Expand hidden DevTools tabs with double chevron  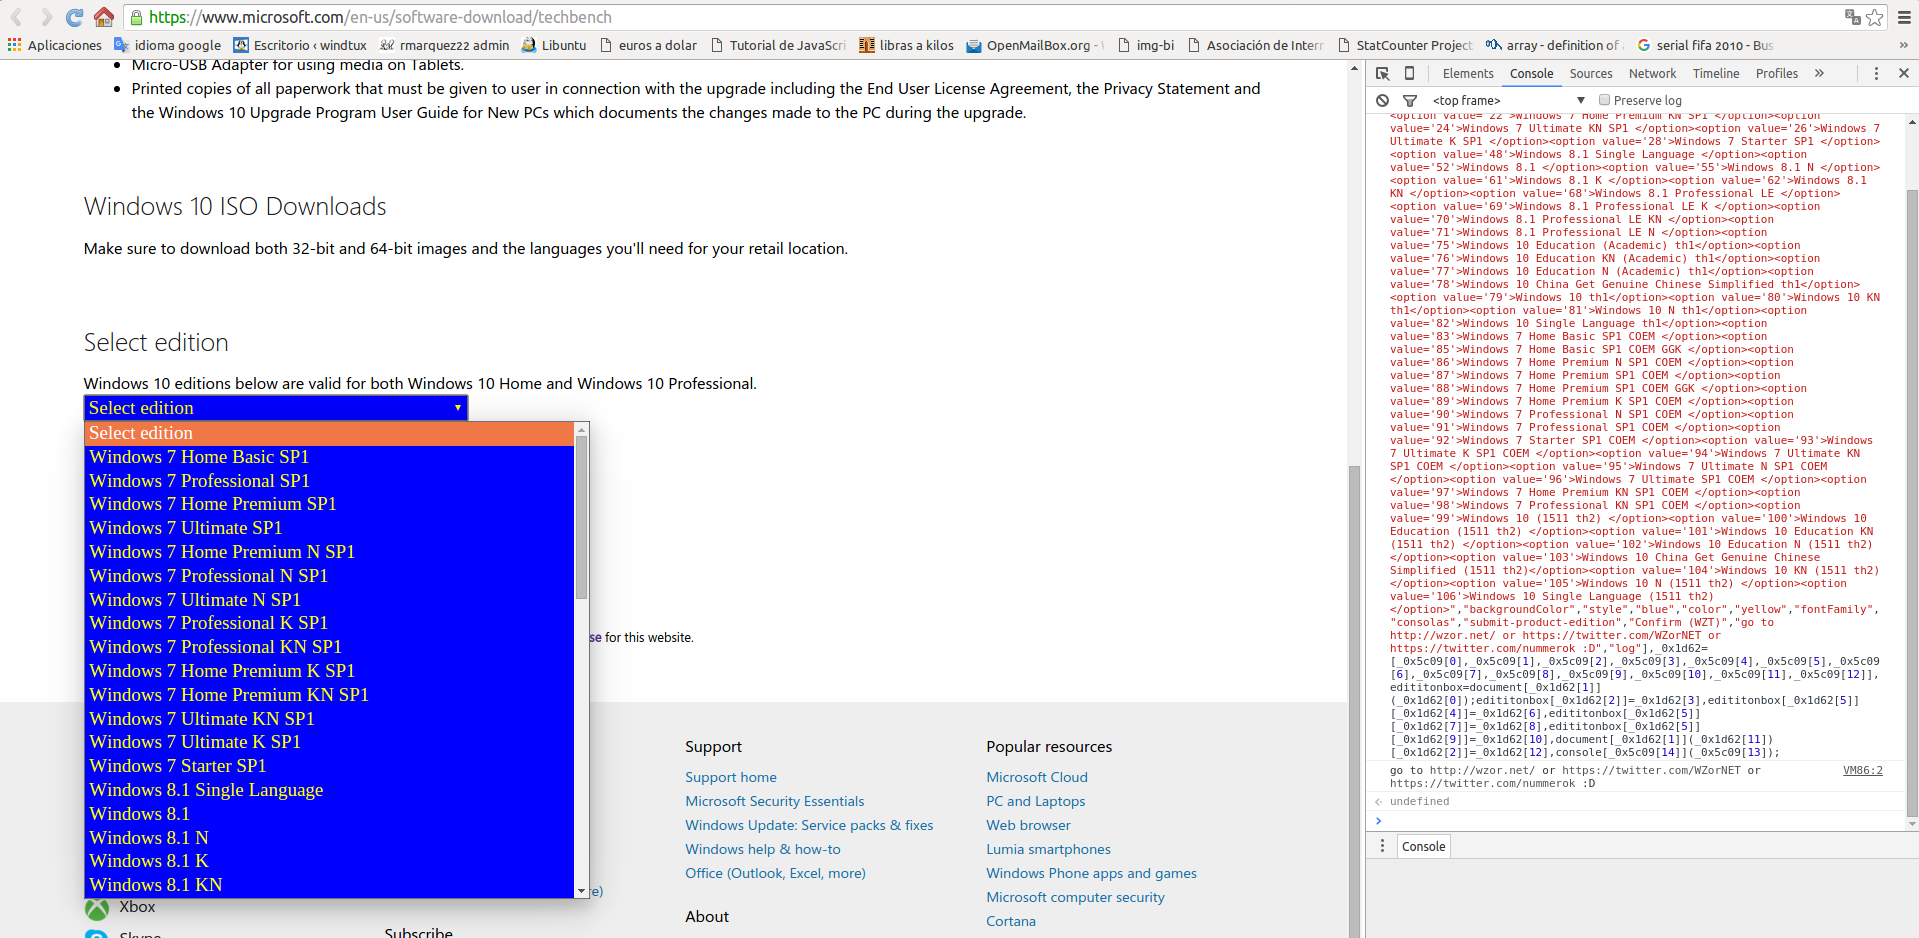point(1819,73)
